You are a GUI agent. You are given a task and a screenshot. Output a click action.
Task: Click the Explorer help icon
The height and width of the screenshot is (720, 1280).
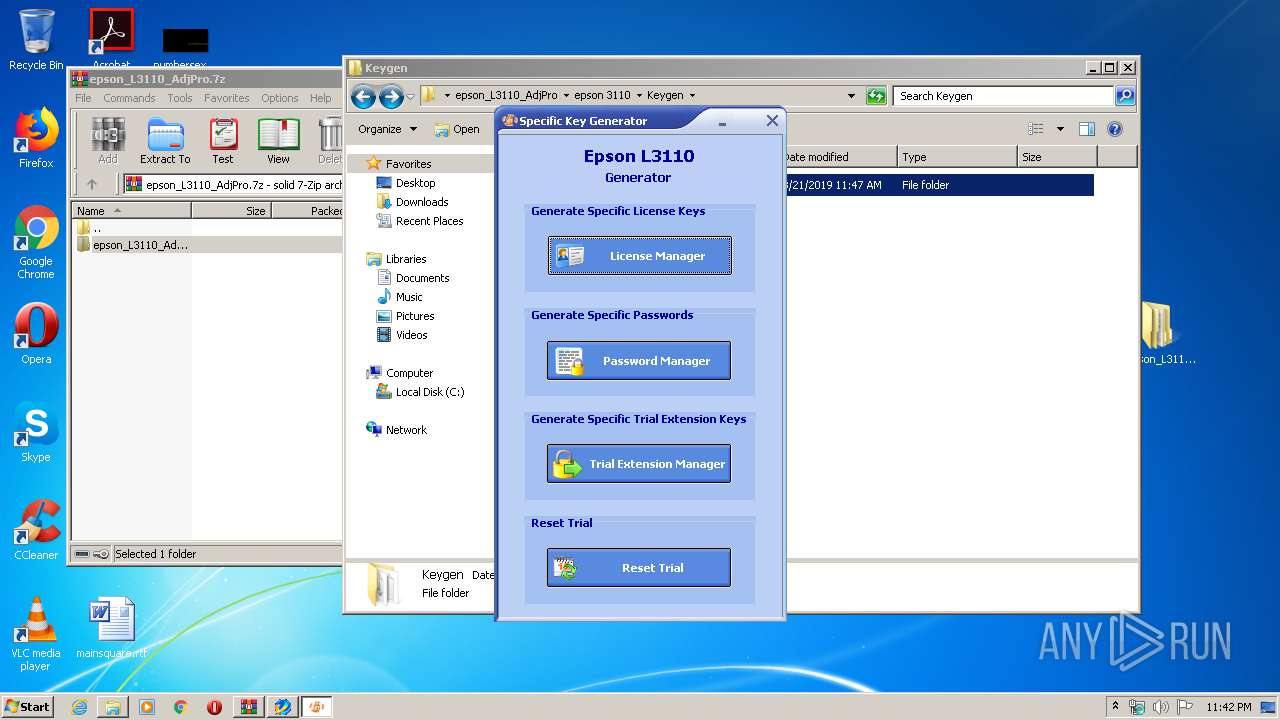1115,129
